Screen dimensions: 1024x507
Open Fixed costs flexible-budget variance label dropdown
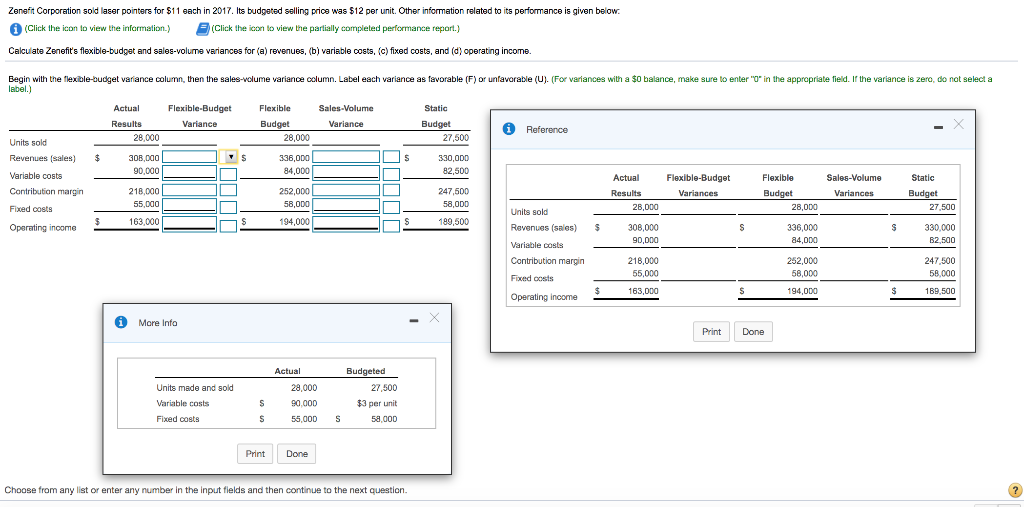coord(229,206)
